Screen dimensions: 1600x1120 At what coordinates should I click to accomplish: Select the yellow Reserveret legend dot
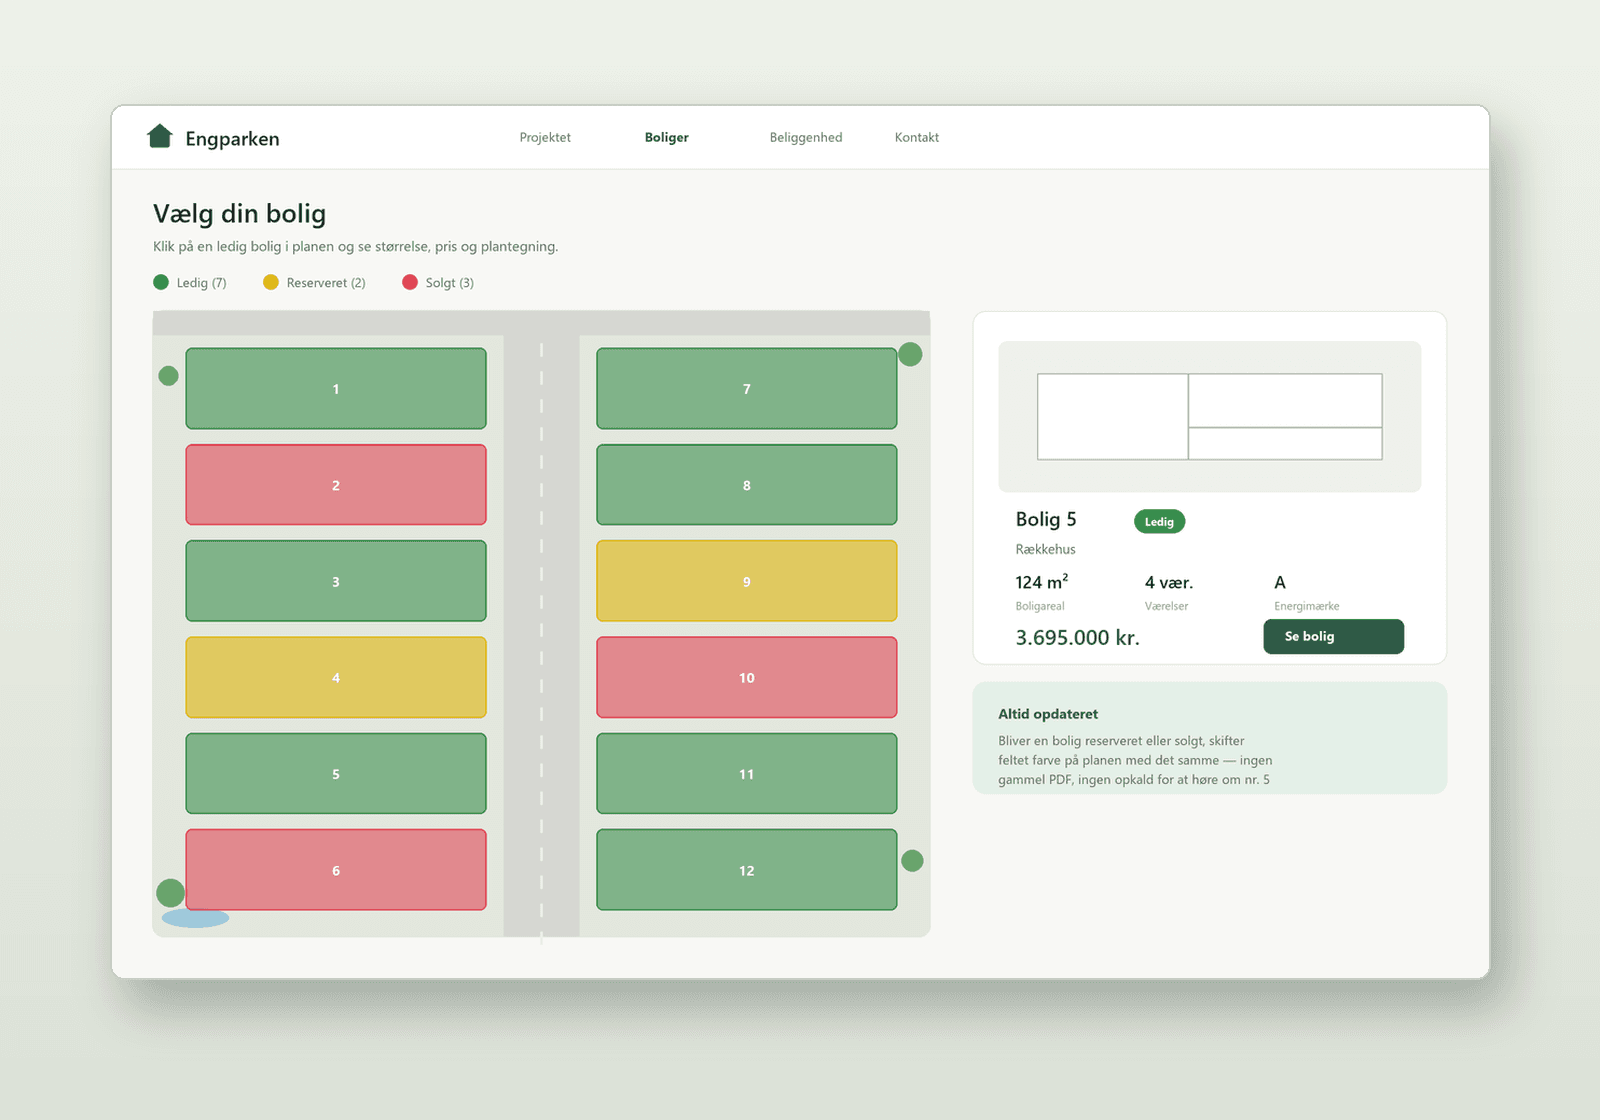click(271, 282)
